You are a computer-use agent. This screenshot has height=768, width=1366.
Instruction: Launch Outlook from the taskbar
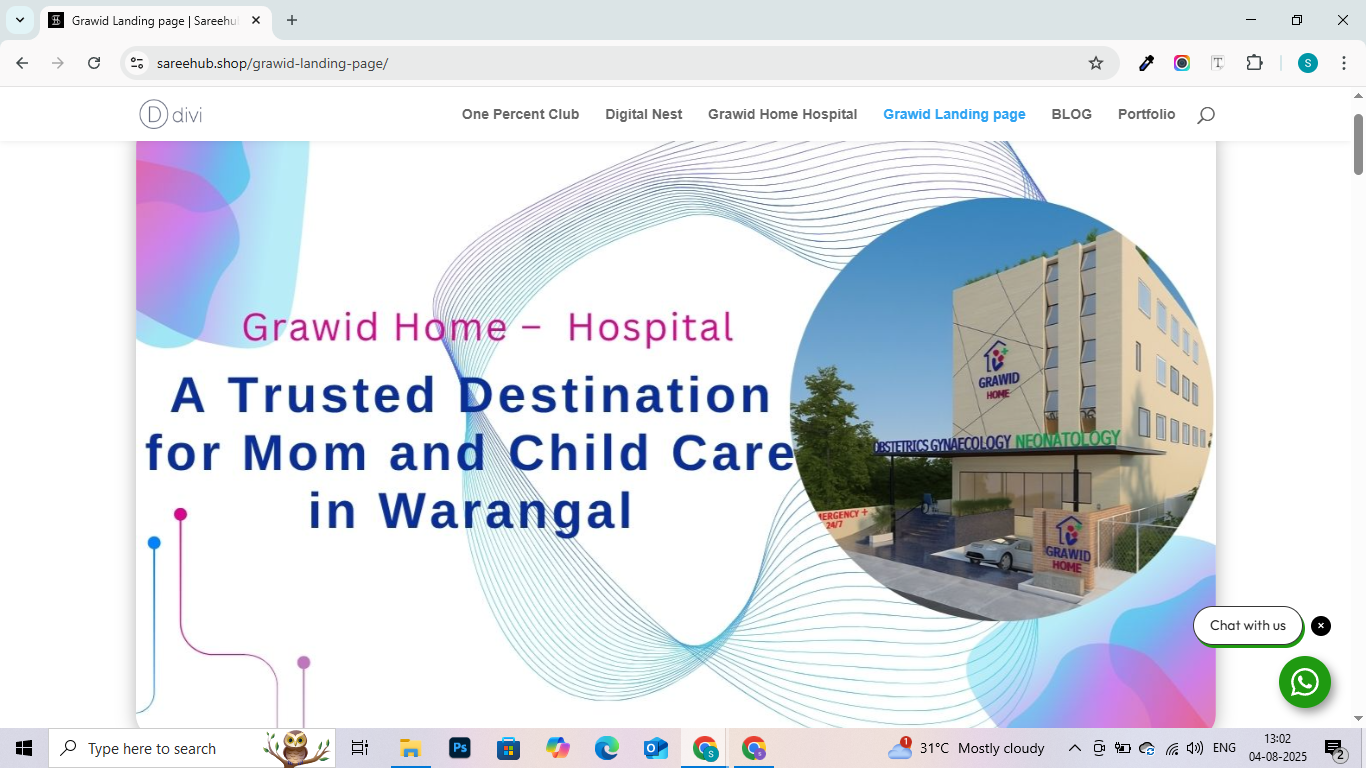pyautogui.click(x=655, y=748)
